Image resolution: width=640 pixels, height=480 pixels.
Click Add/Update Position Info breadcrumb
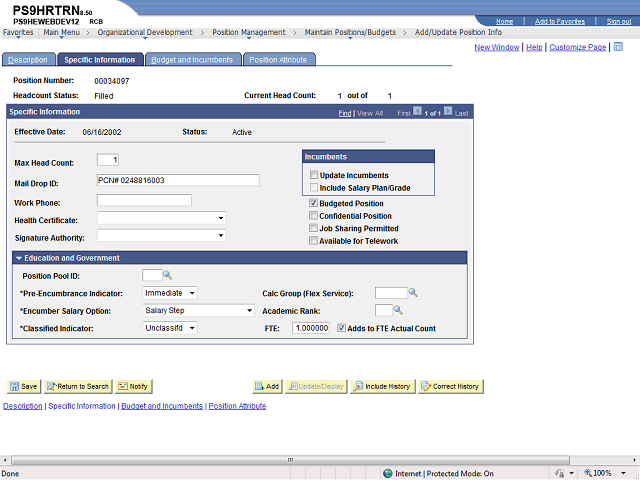458,32
